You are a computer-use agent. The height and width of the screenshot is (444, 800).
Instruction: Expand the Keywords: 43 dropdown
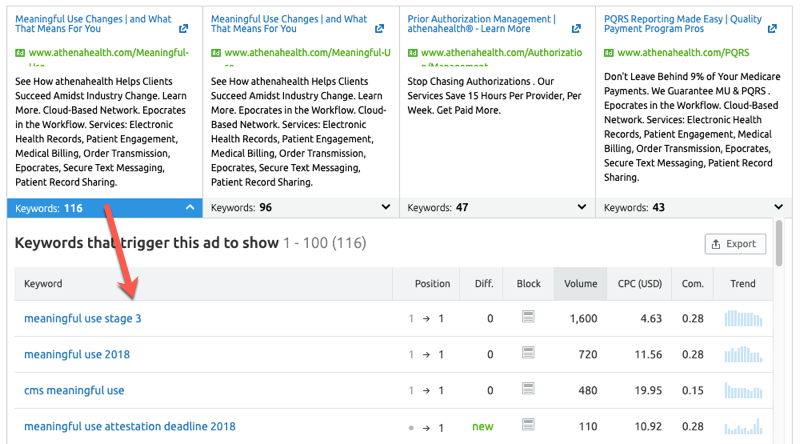(778, 208)
